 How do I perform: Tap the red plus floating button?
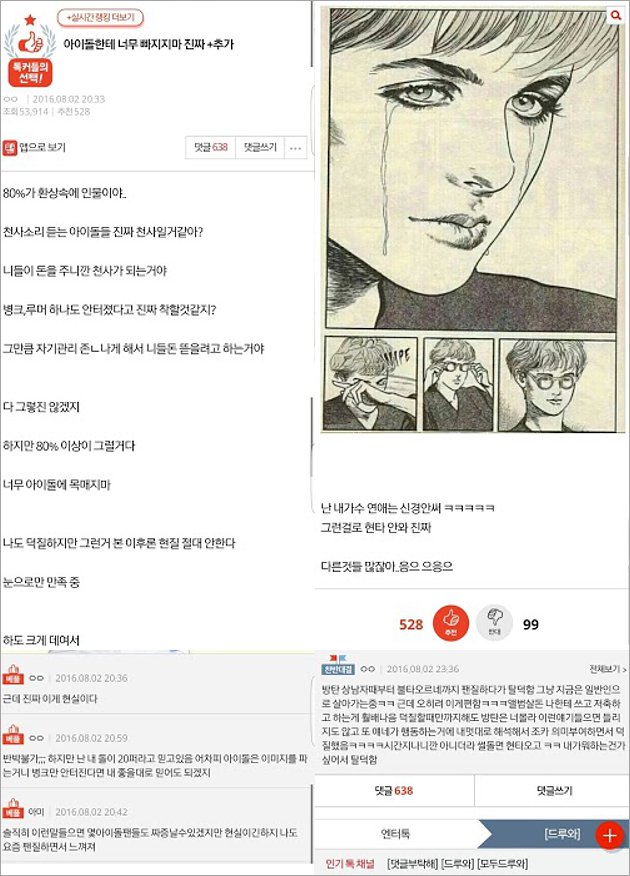pos(609,836)
